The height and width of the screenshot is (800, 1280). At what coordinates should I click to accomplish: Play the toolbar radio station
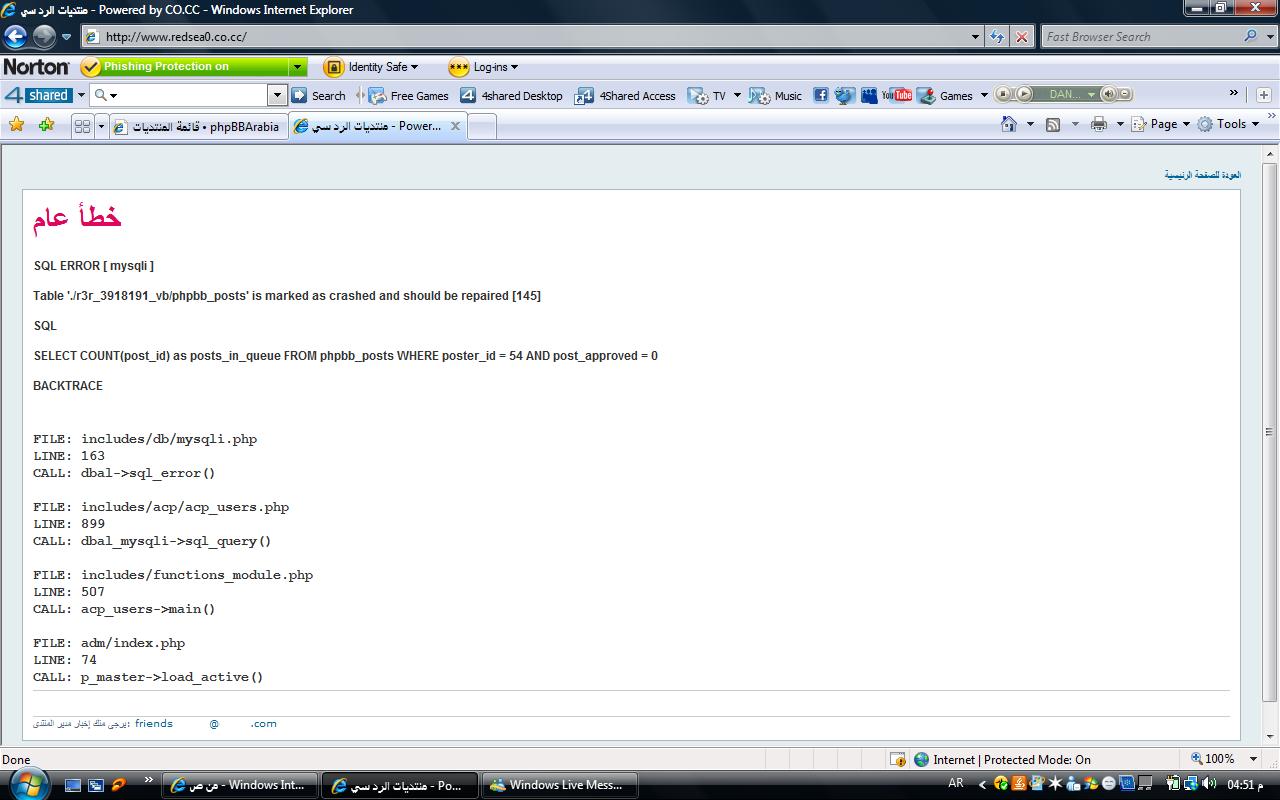pyautogui.click(x=1024, y=94)
